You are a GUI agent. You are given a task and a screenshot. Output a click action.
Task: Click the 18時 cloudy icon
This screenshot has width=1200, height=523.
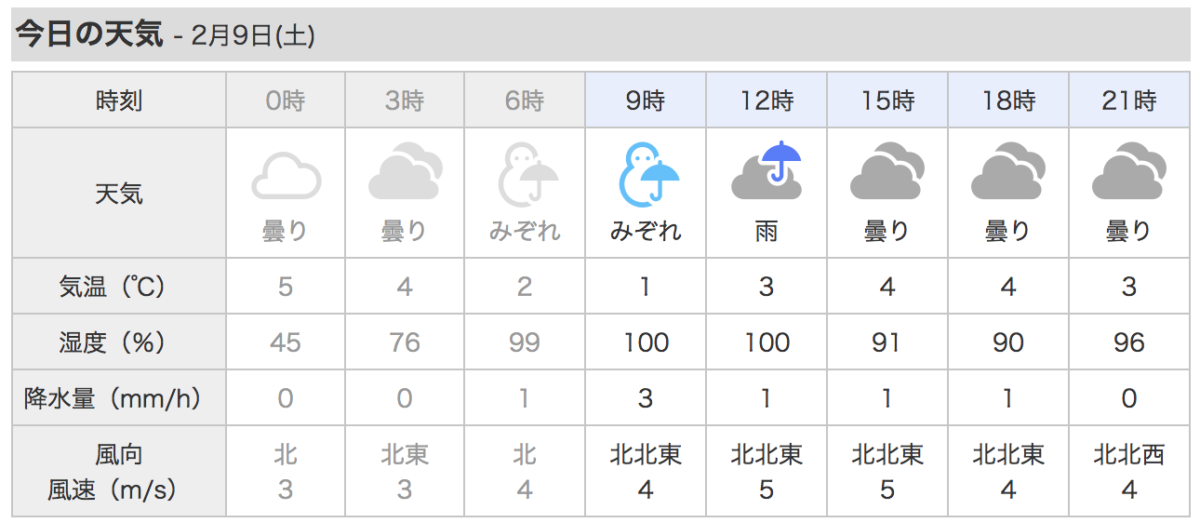(1008, 173)
